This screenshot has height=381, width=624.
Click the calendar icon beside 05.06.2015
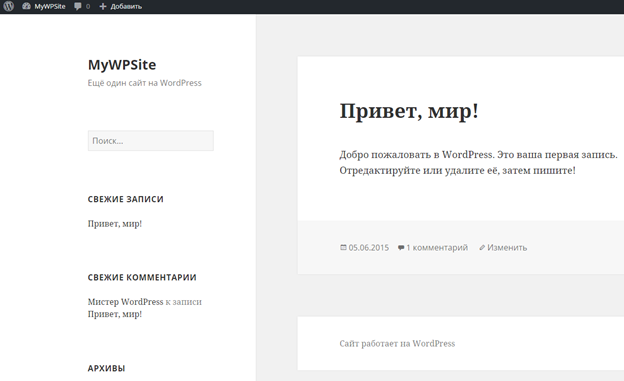pos(343,247)
